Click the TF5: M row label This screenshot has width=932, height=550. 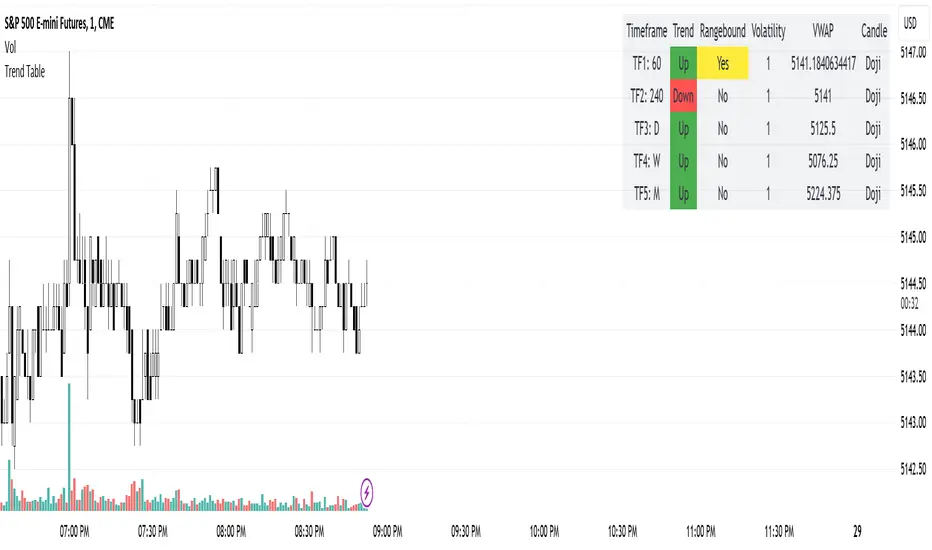646,194
